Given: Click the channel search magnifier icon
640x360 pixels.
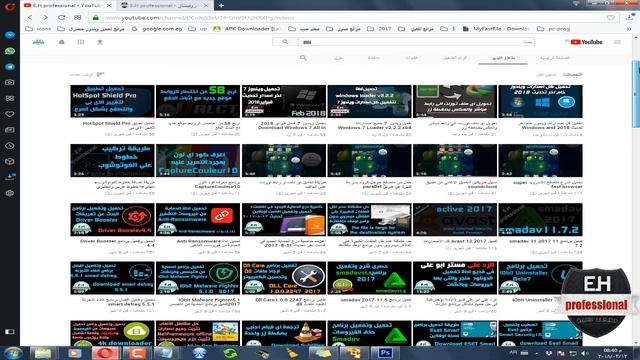Looking at the screenshot, I should (303, 58).
